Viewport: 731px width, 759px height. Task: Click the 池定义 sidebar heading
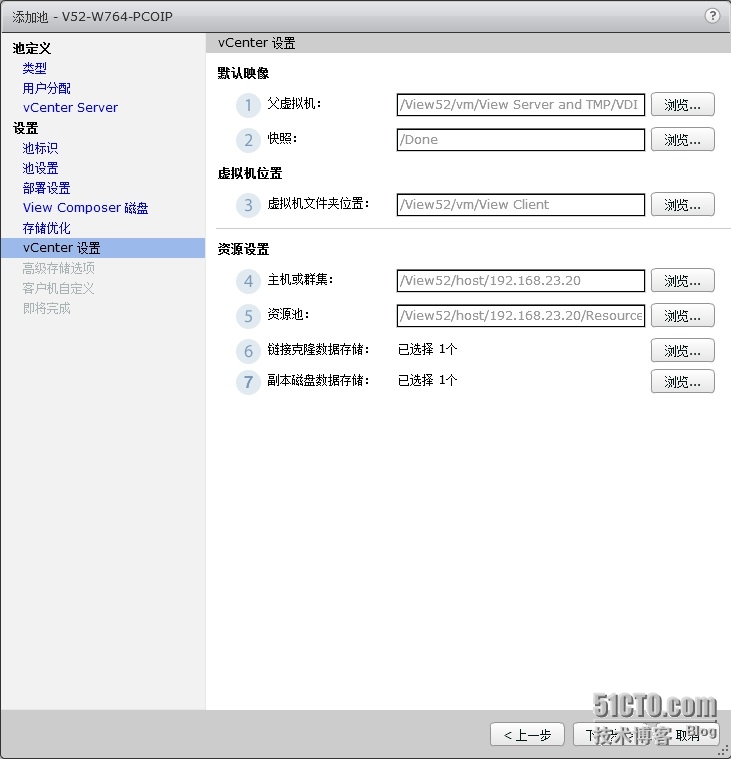[31, 48]
